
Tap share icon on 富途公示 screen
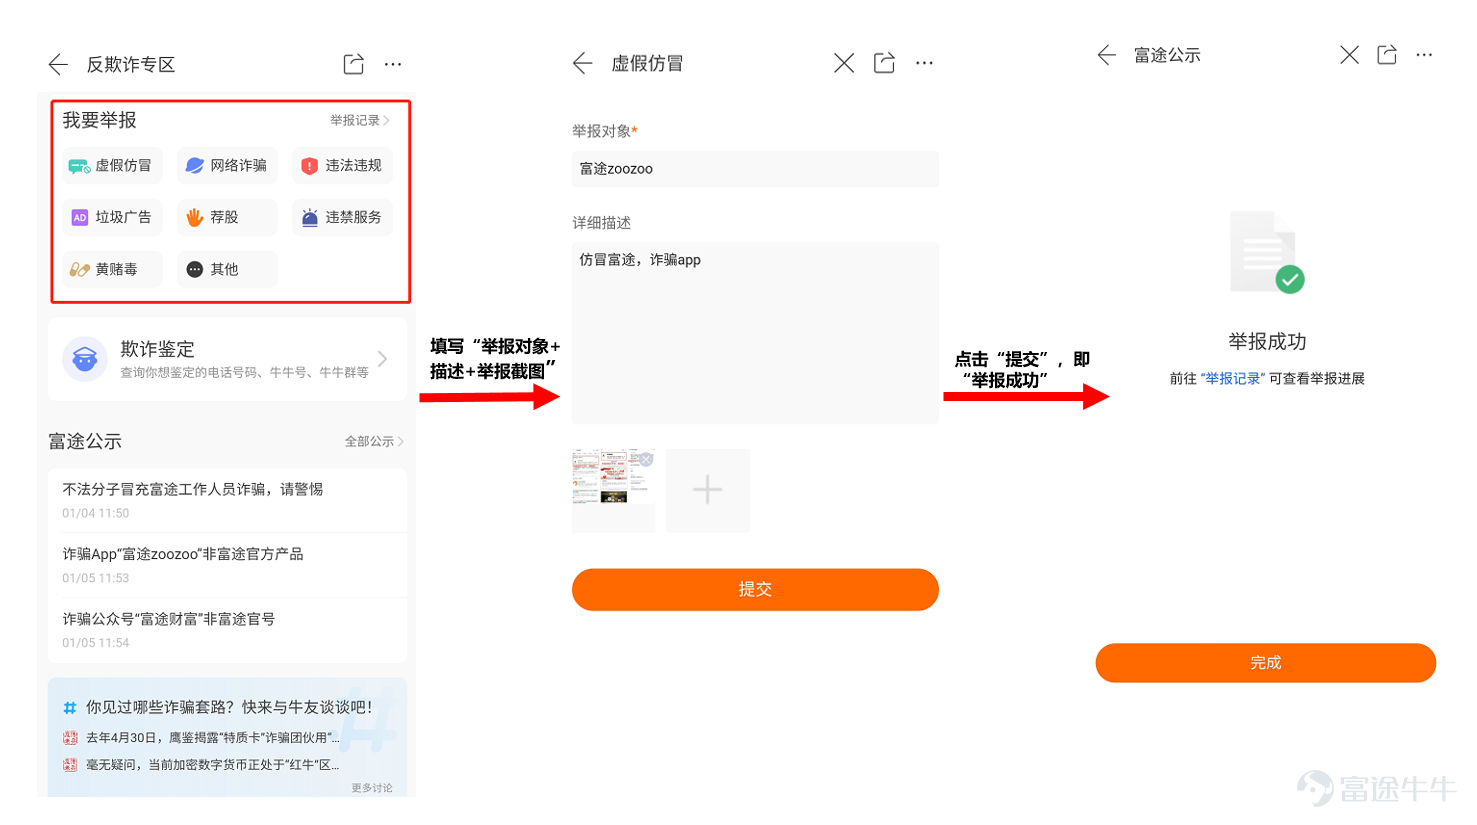pos(1387,55)
